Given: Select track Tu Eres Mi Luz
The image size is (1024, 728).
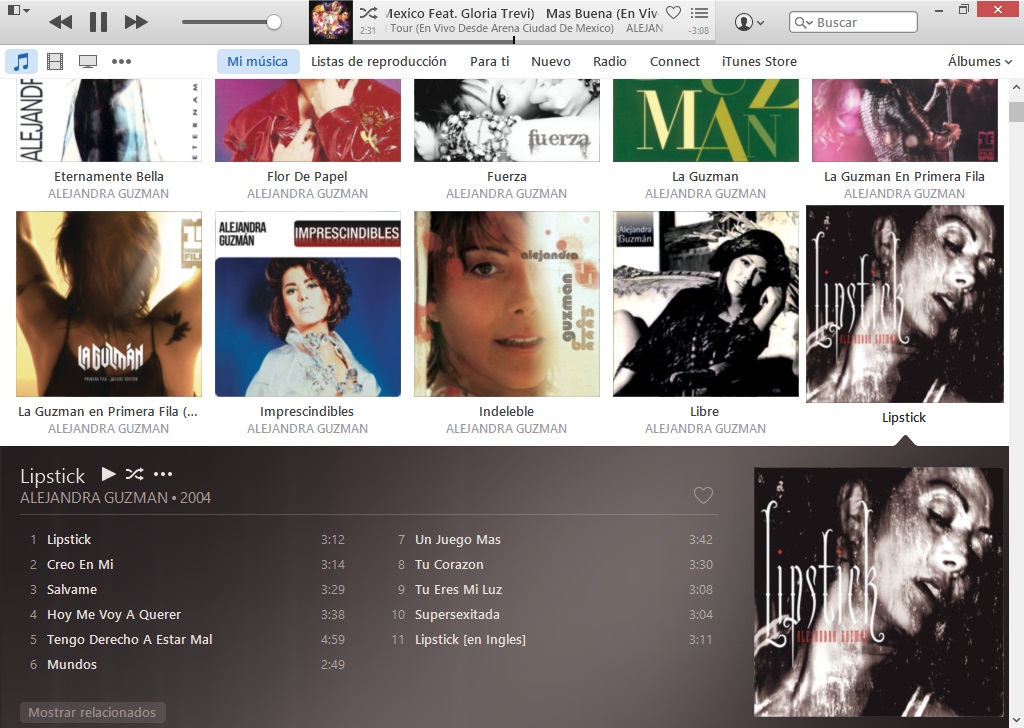Looking at the screenshot, I should (x=554, y=589).
